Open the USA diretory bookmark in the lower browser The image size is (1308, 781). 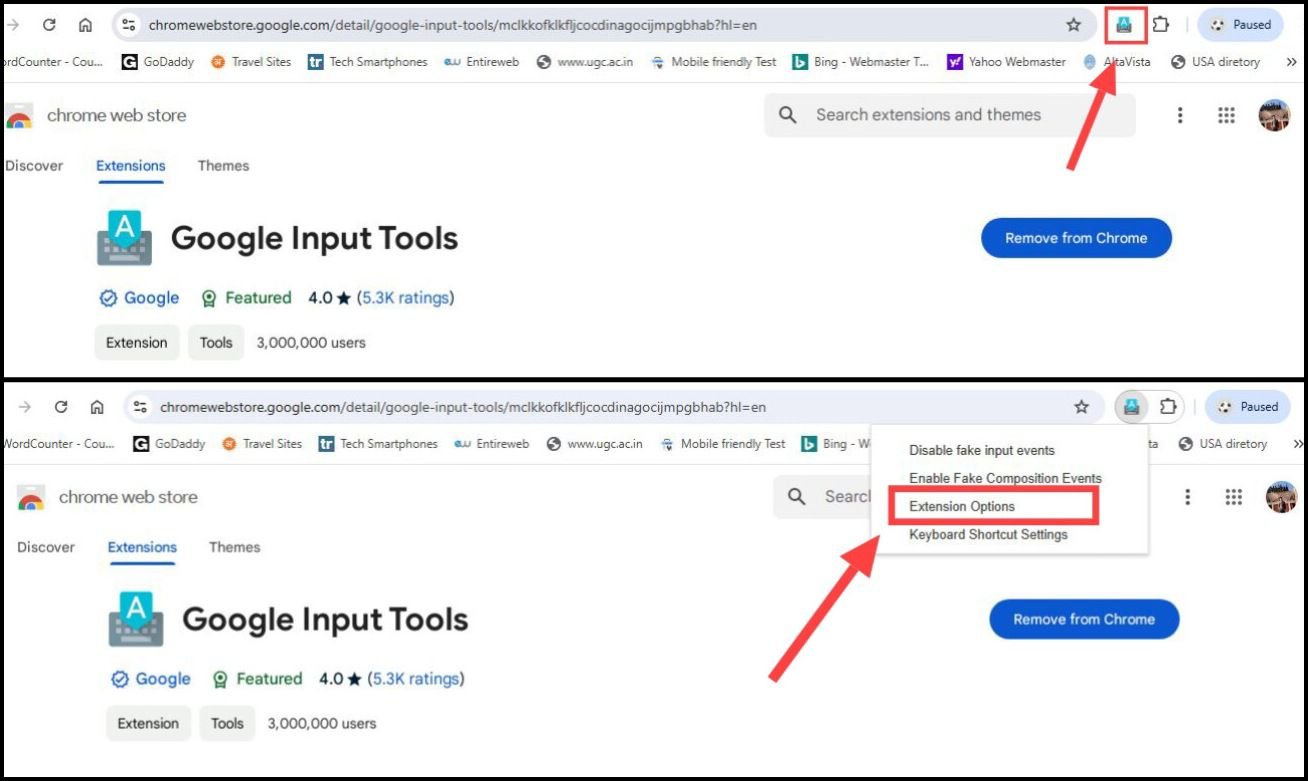[1223, 444]
